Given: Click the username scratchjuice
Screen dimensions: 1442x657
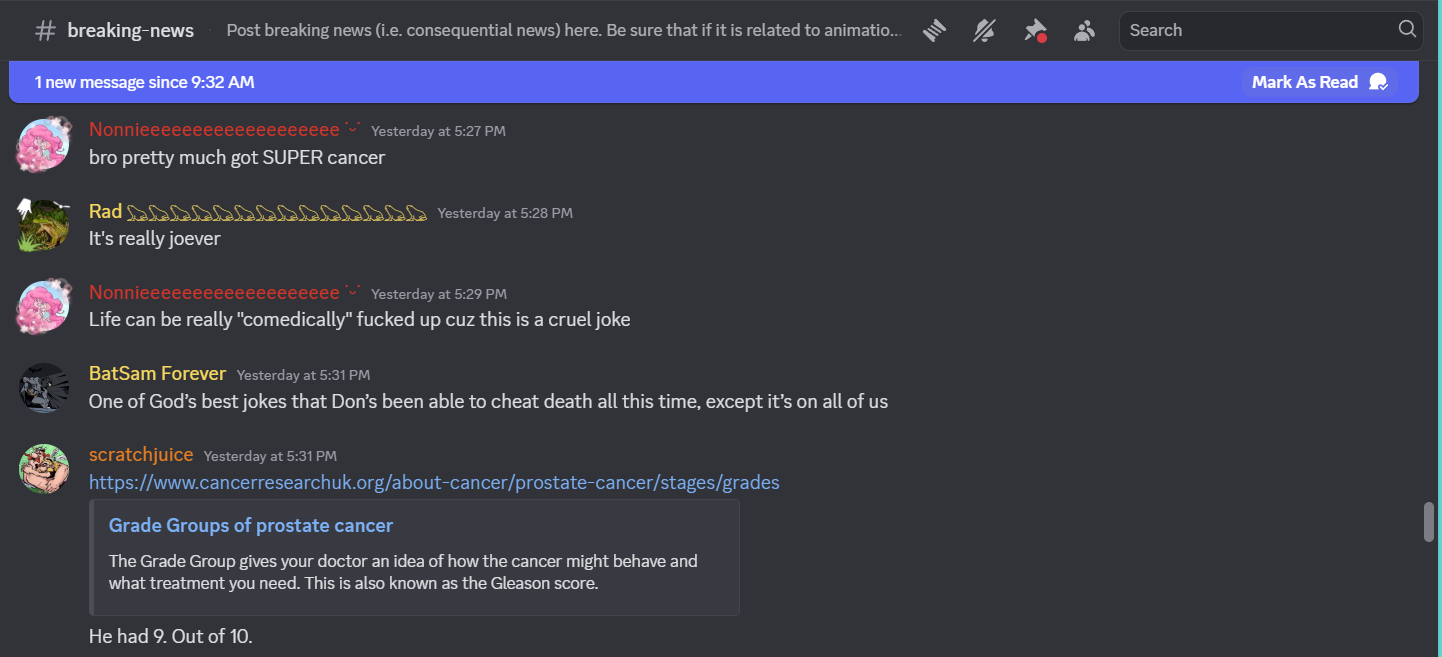Looking at the screenshot, I should pyautogui.click(x=141, y=455).
